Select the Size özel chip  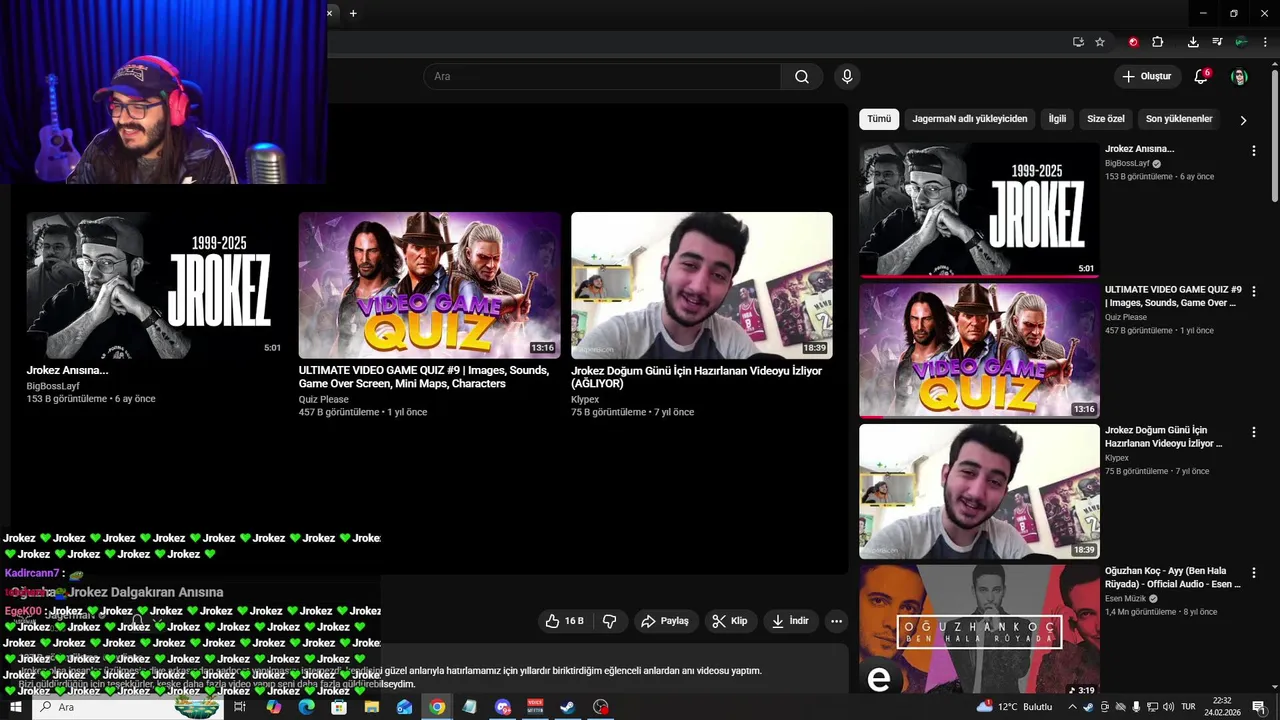[x=1106, y=119]
